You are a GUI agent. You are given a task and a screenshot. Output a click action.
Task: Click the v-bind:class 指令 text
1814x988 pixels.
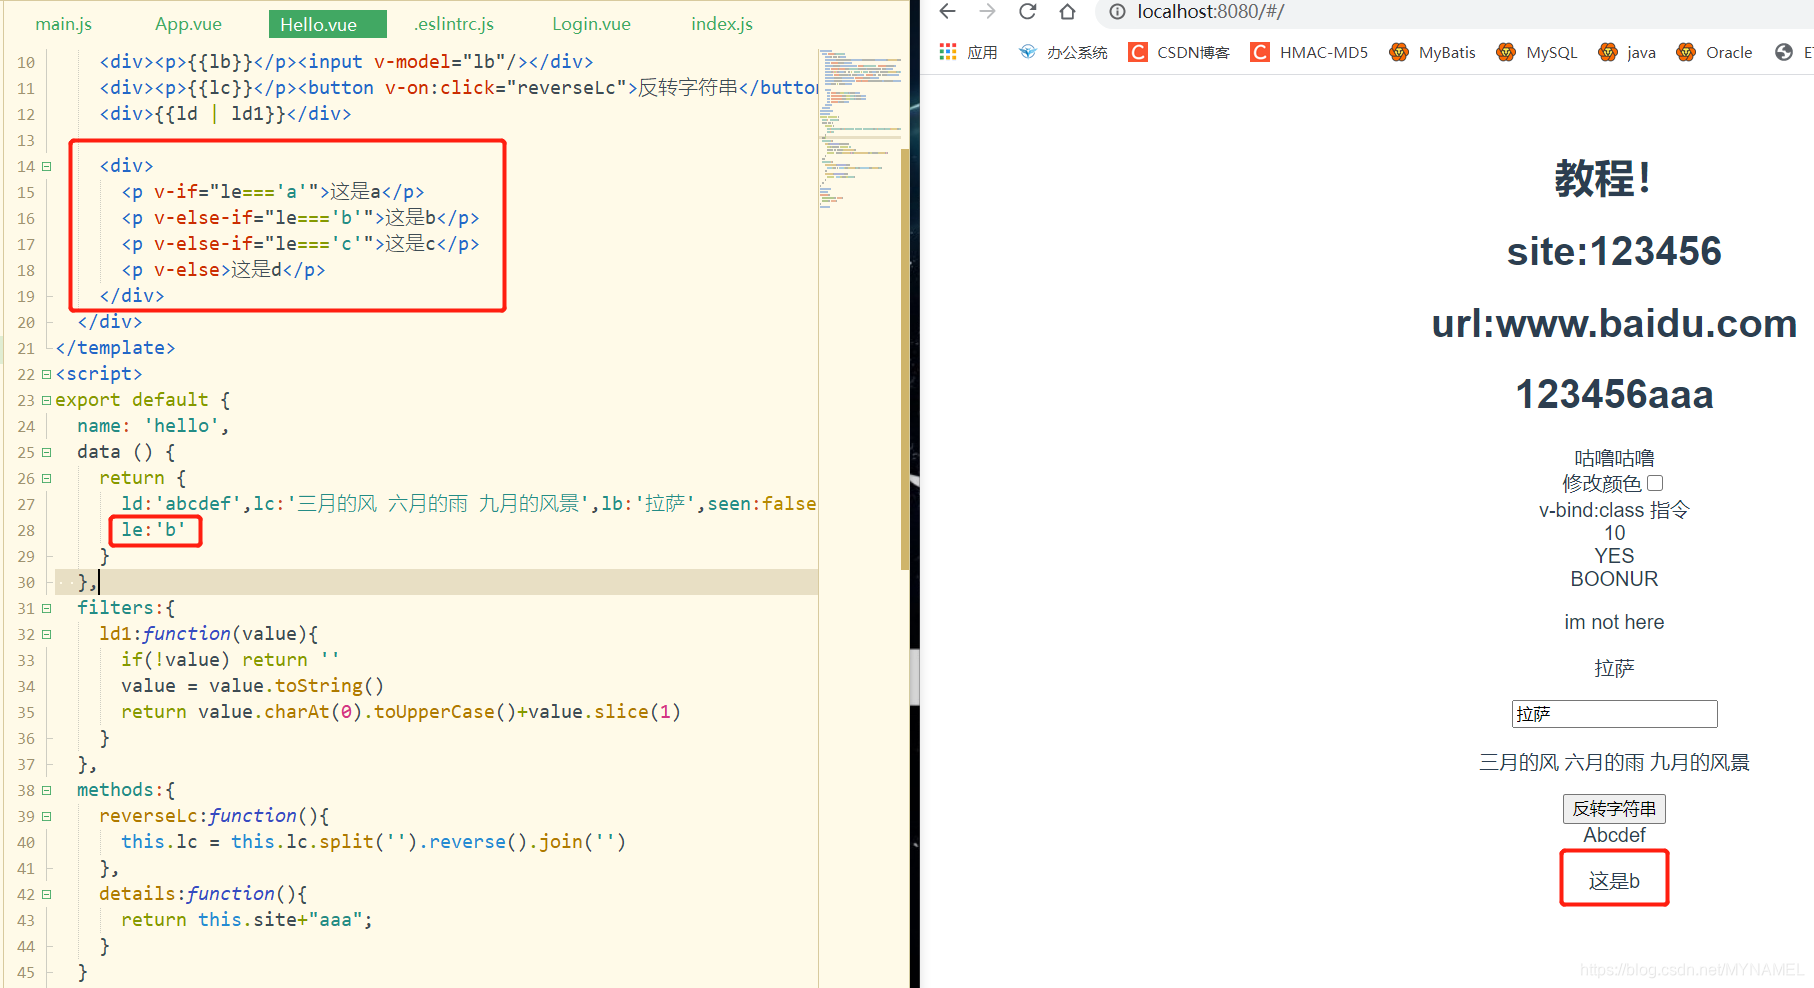pos(1614,510)
